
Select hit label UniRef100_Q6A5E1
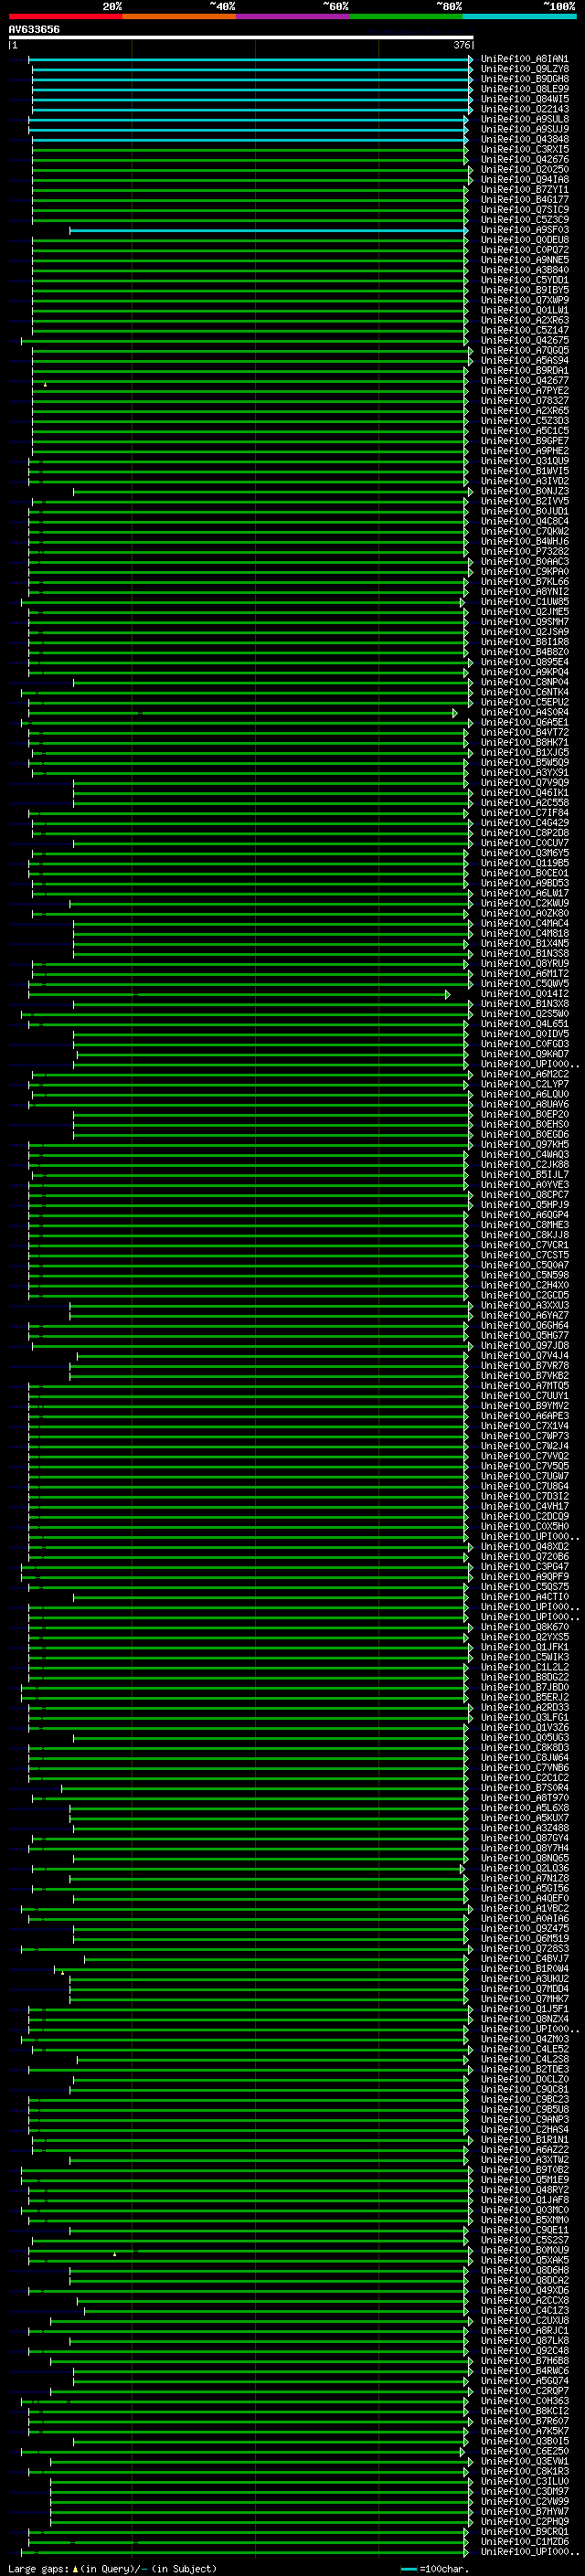(x=525, y=722)
